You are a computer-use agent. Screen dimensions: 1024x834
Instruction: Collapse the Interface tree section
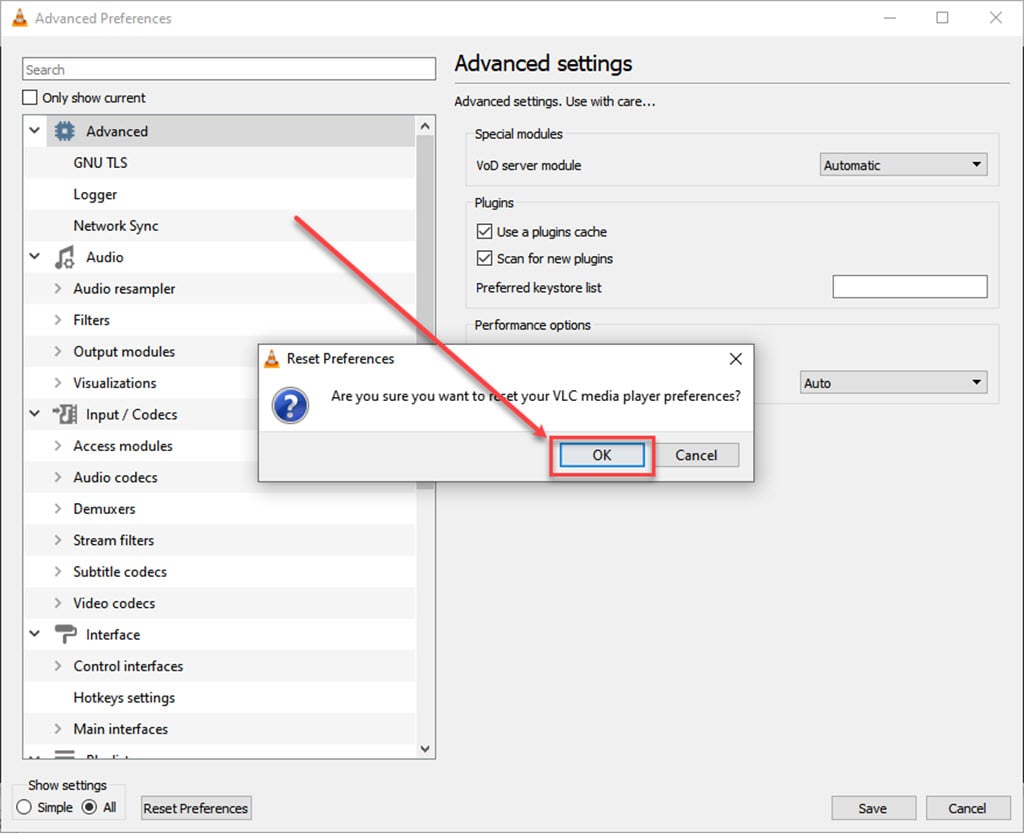pyautogui.click(x=35, y=634)
